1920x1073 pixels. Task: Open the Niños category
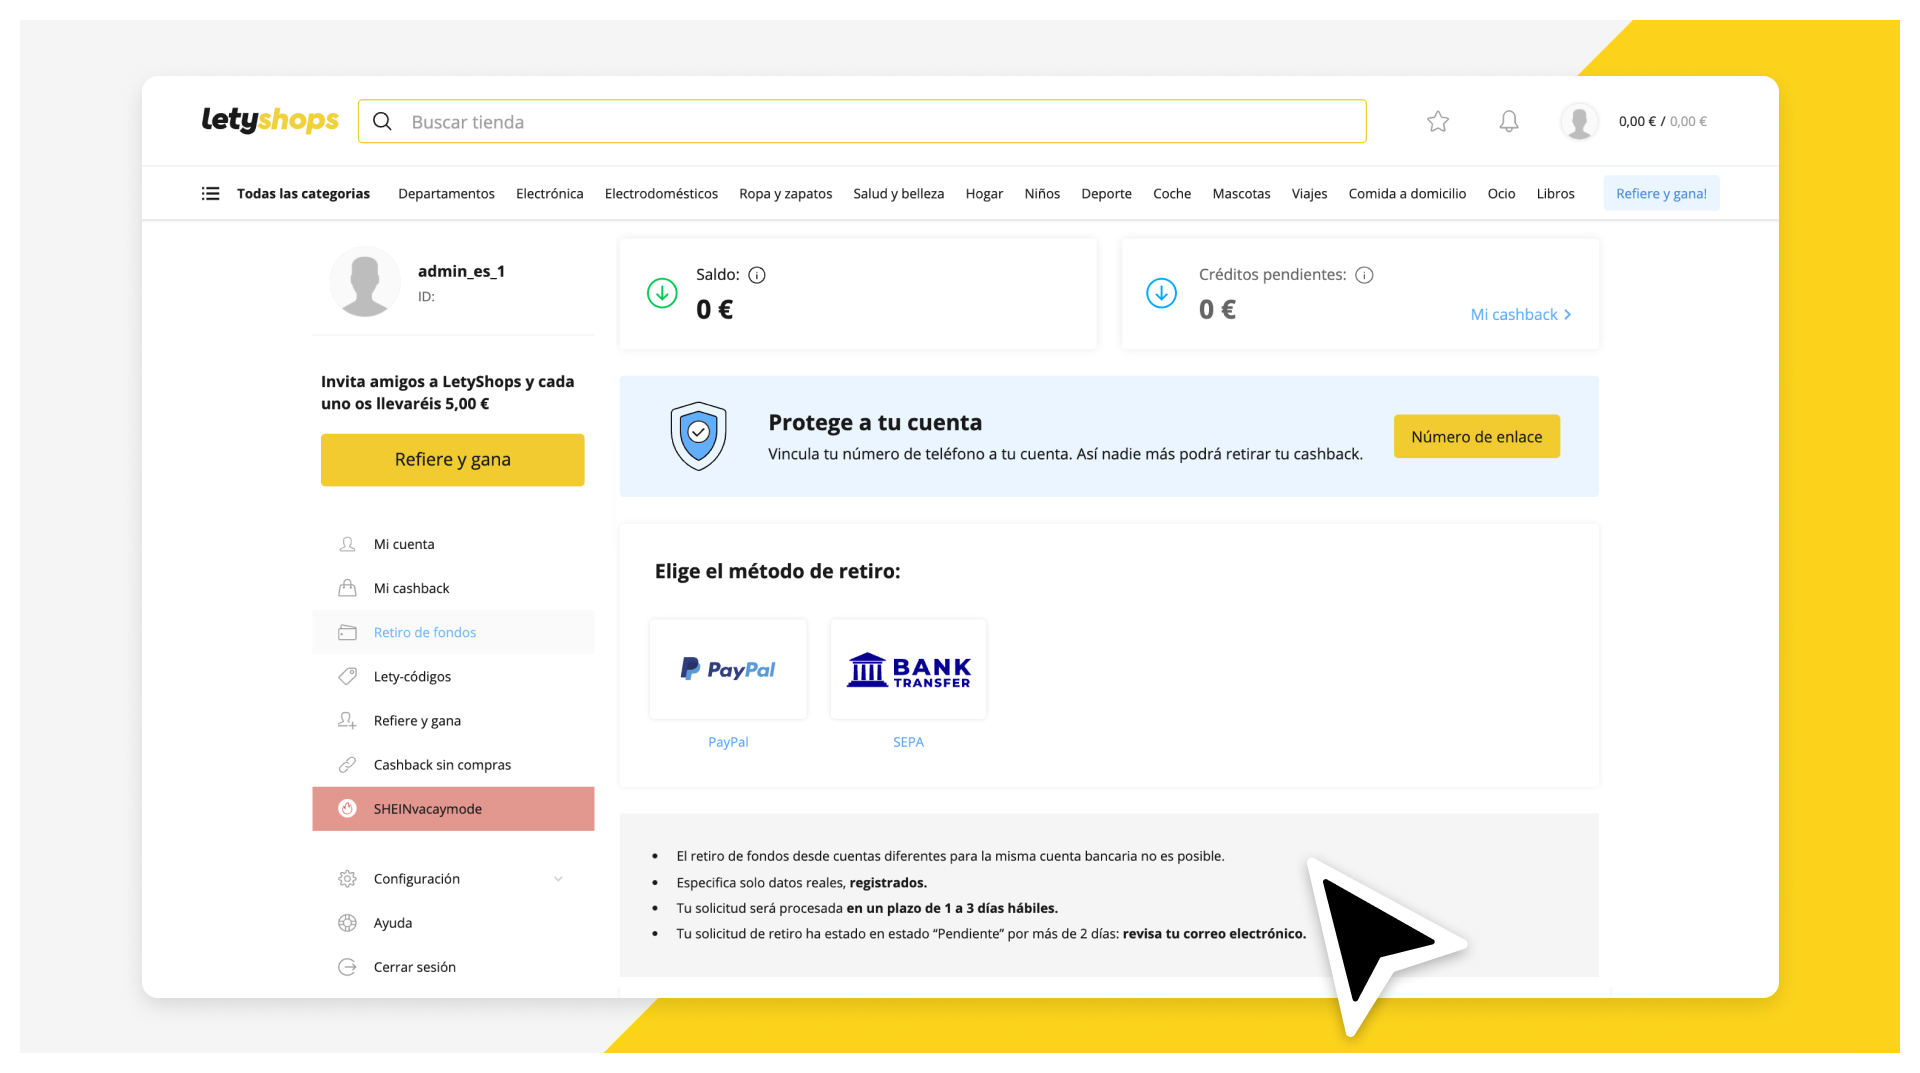click(1042, 193)
